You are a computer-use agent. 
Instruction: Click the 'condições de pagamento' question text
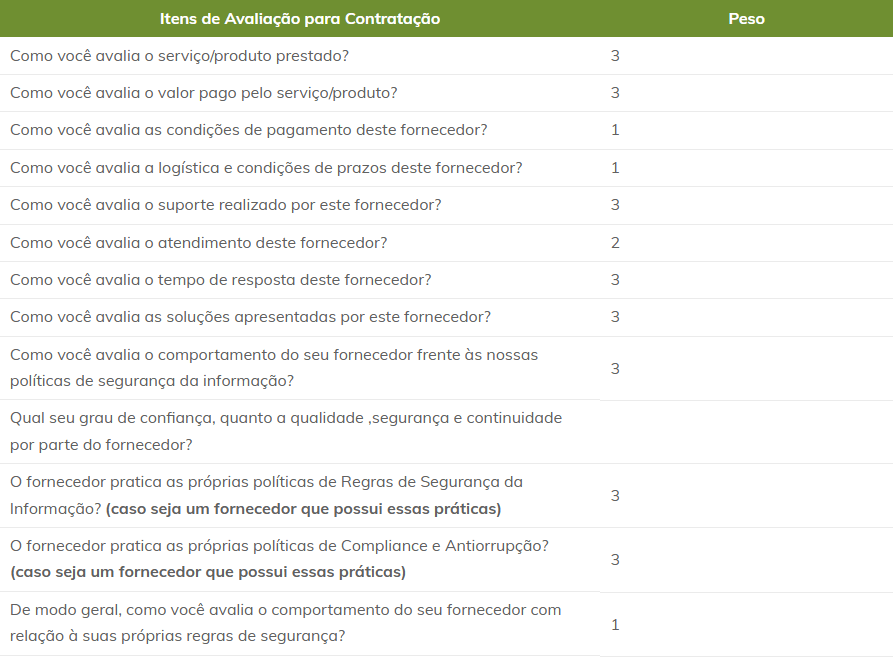coord(249,130)
